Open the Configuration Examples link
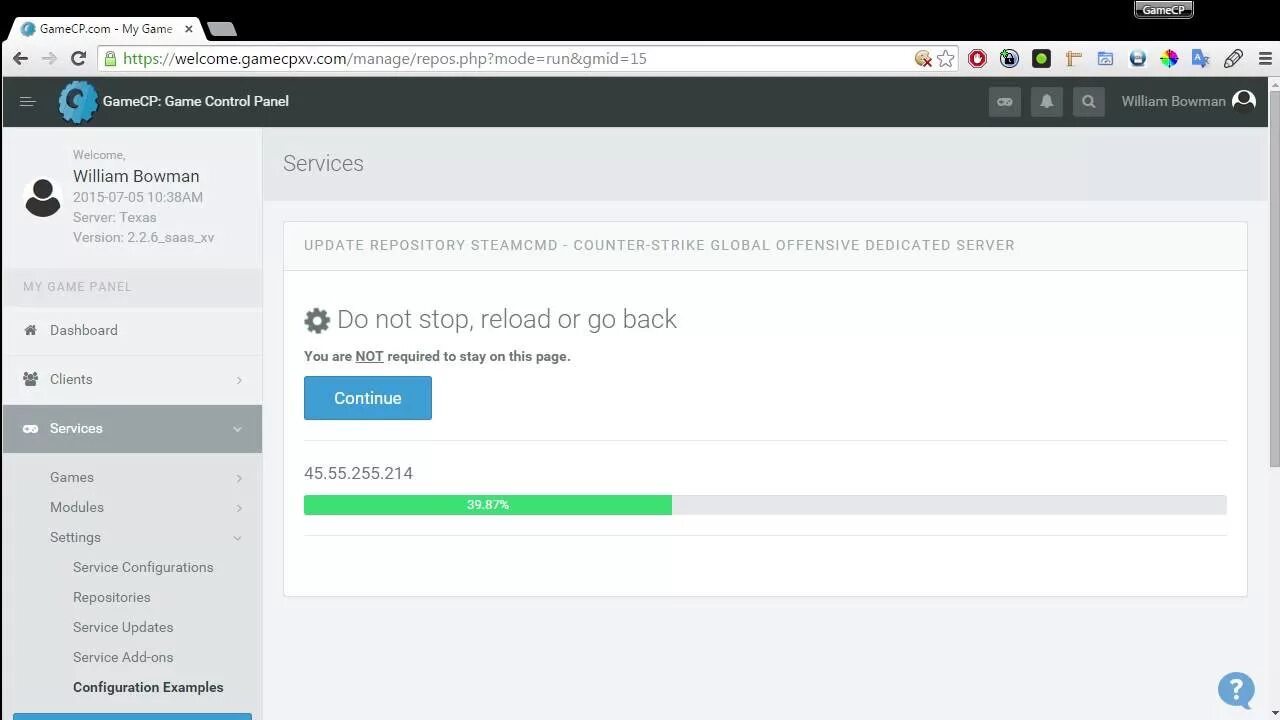Image resolution: width=1280 pixels, height=720 pixels. (148, 687)
